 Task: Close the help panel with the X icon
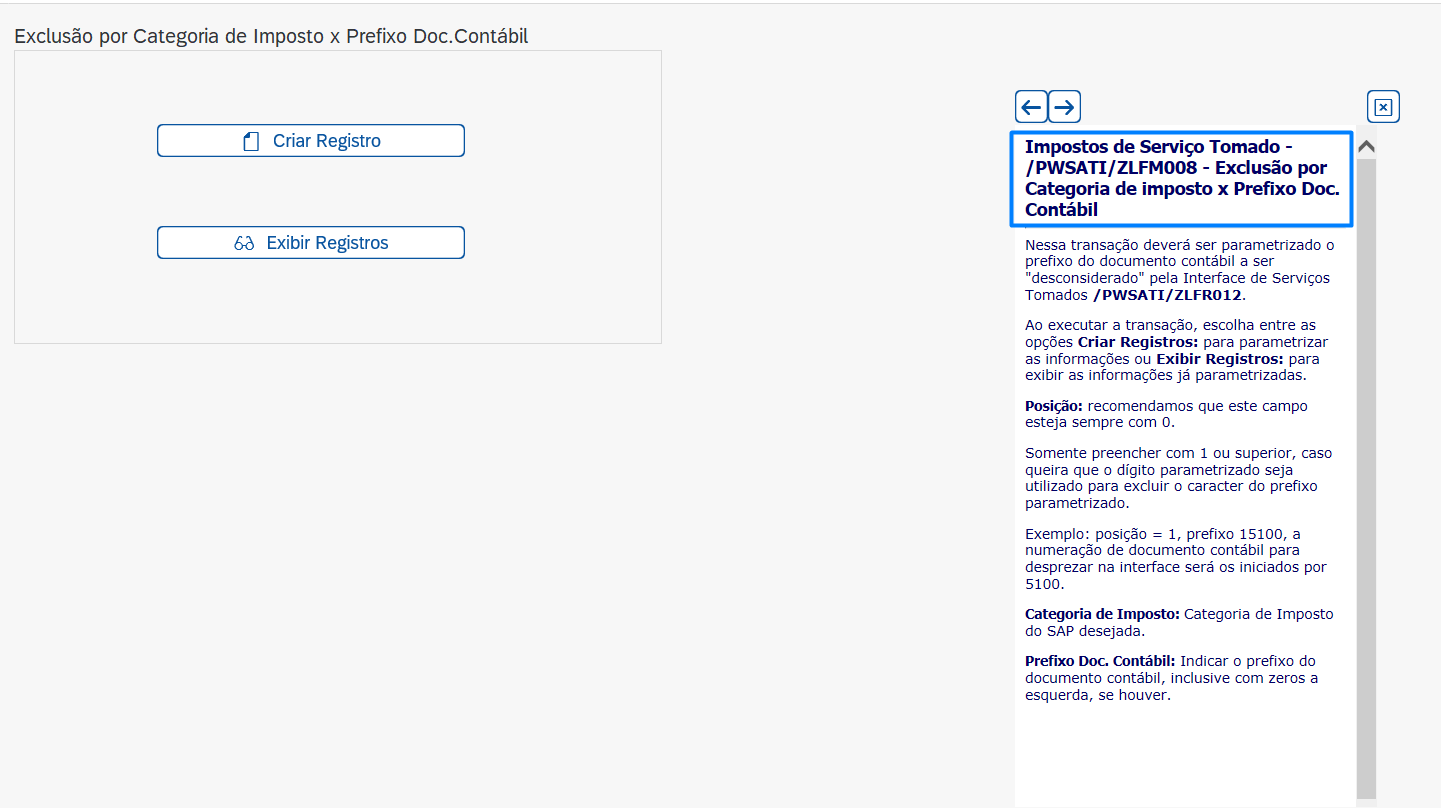point(1383,107)
